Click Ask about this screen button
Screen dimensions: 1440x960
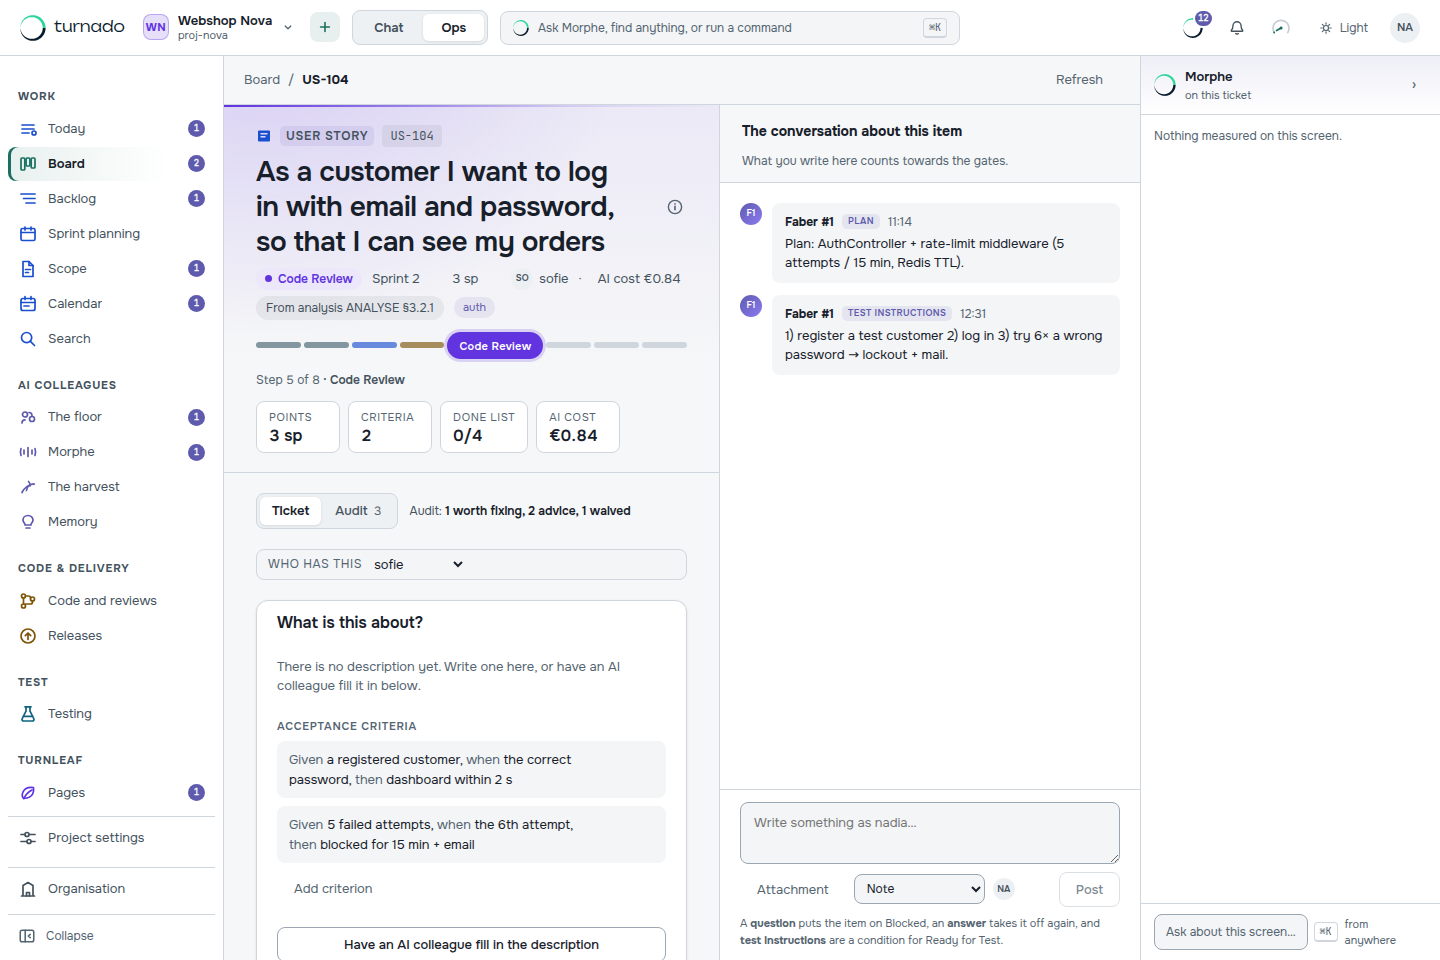pyautogui.click(x=1230, y=932)
